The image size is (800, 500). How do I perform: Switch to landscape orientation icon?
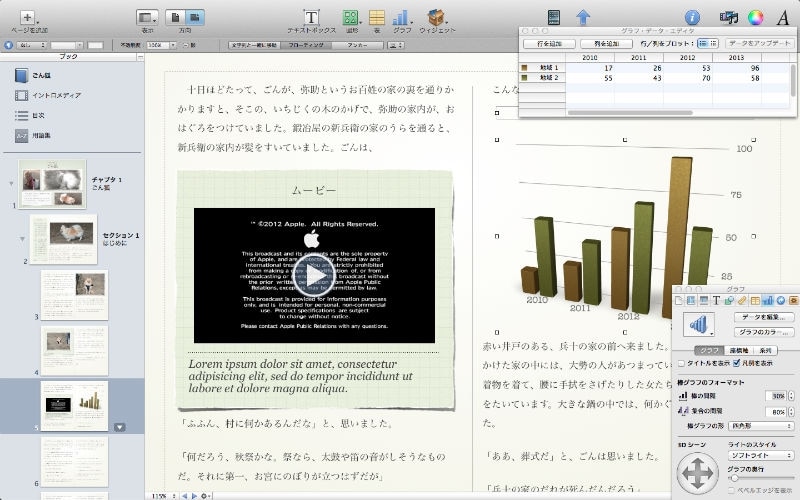194,17
